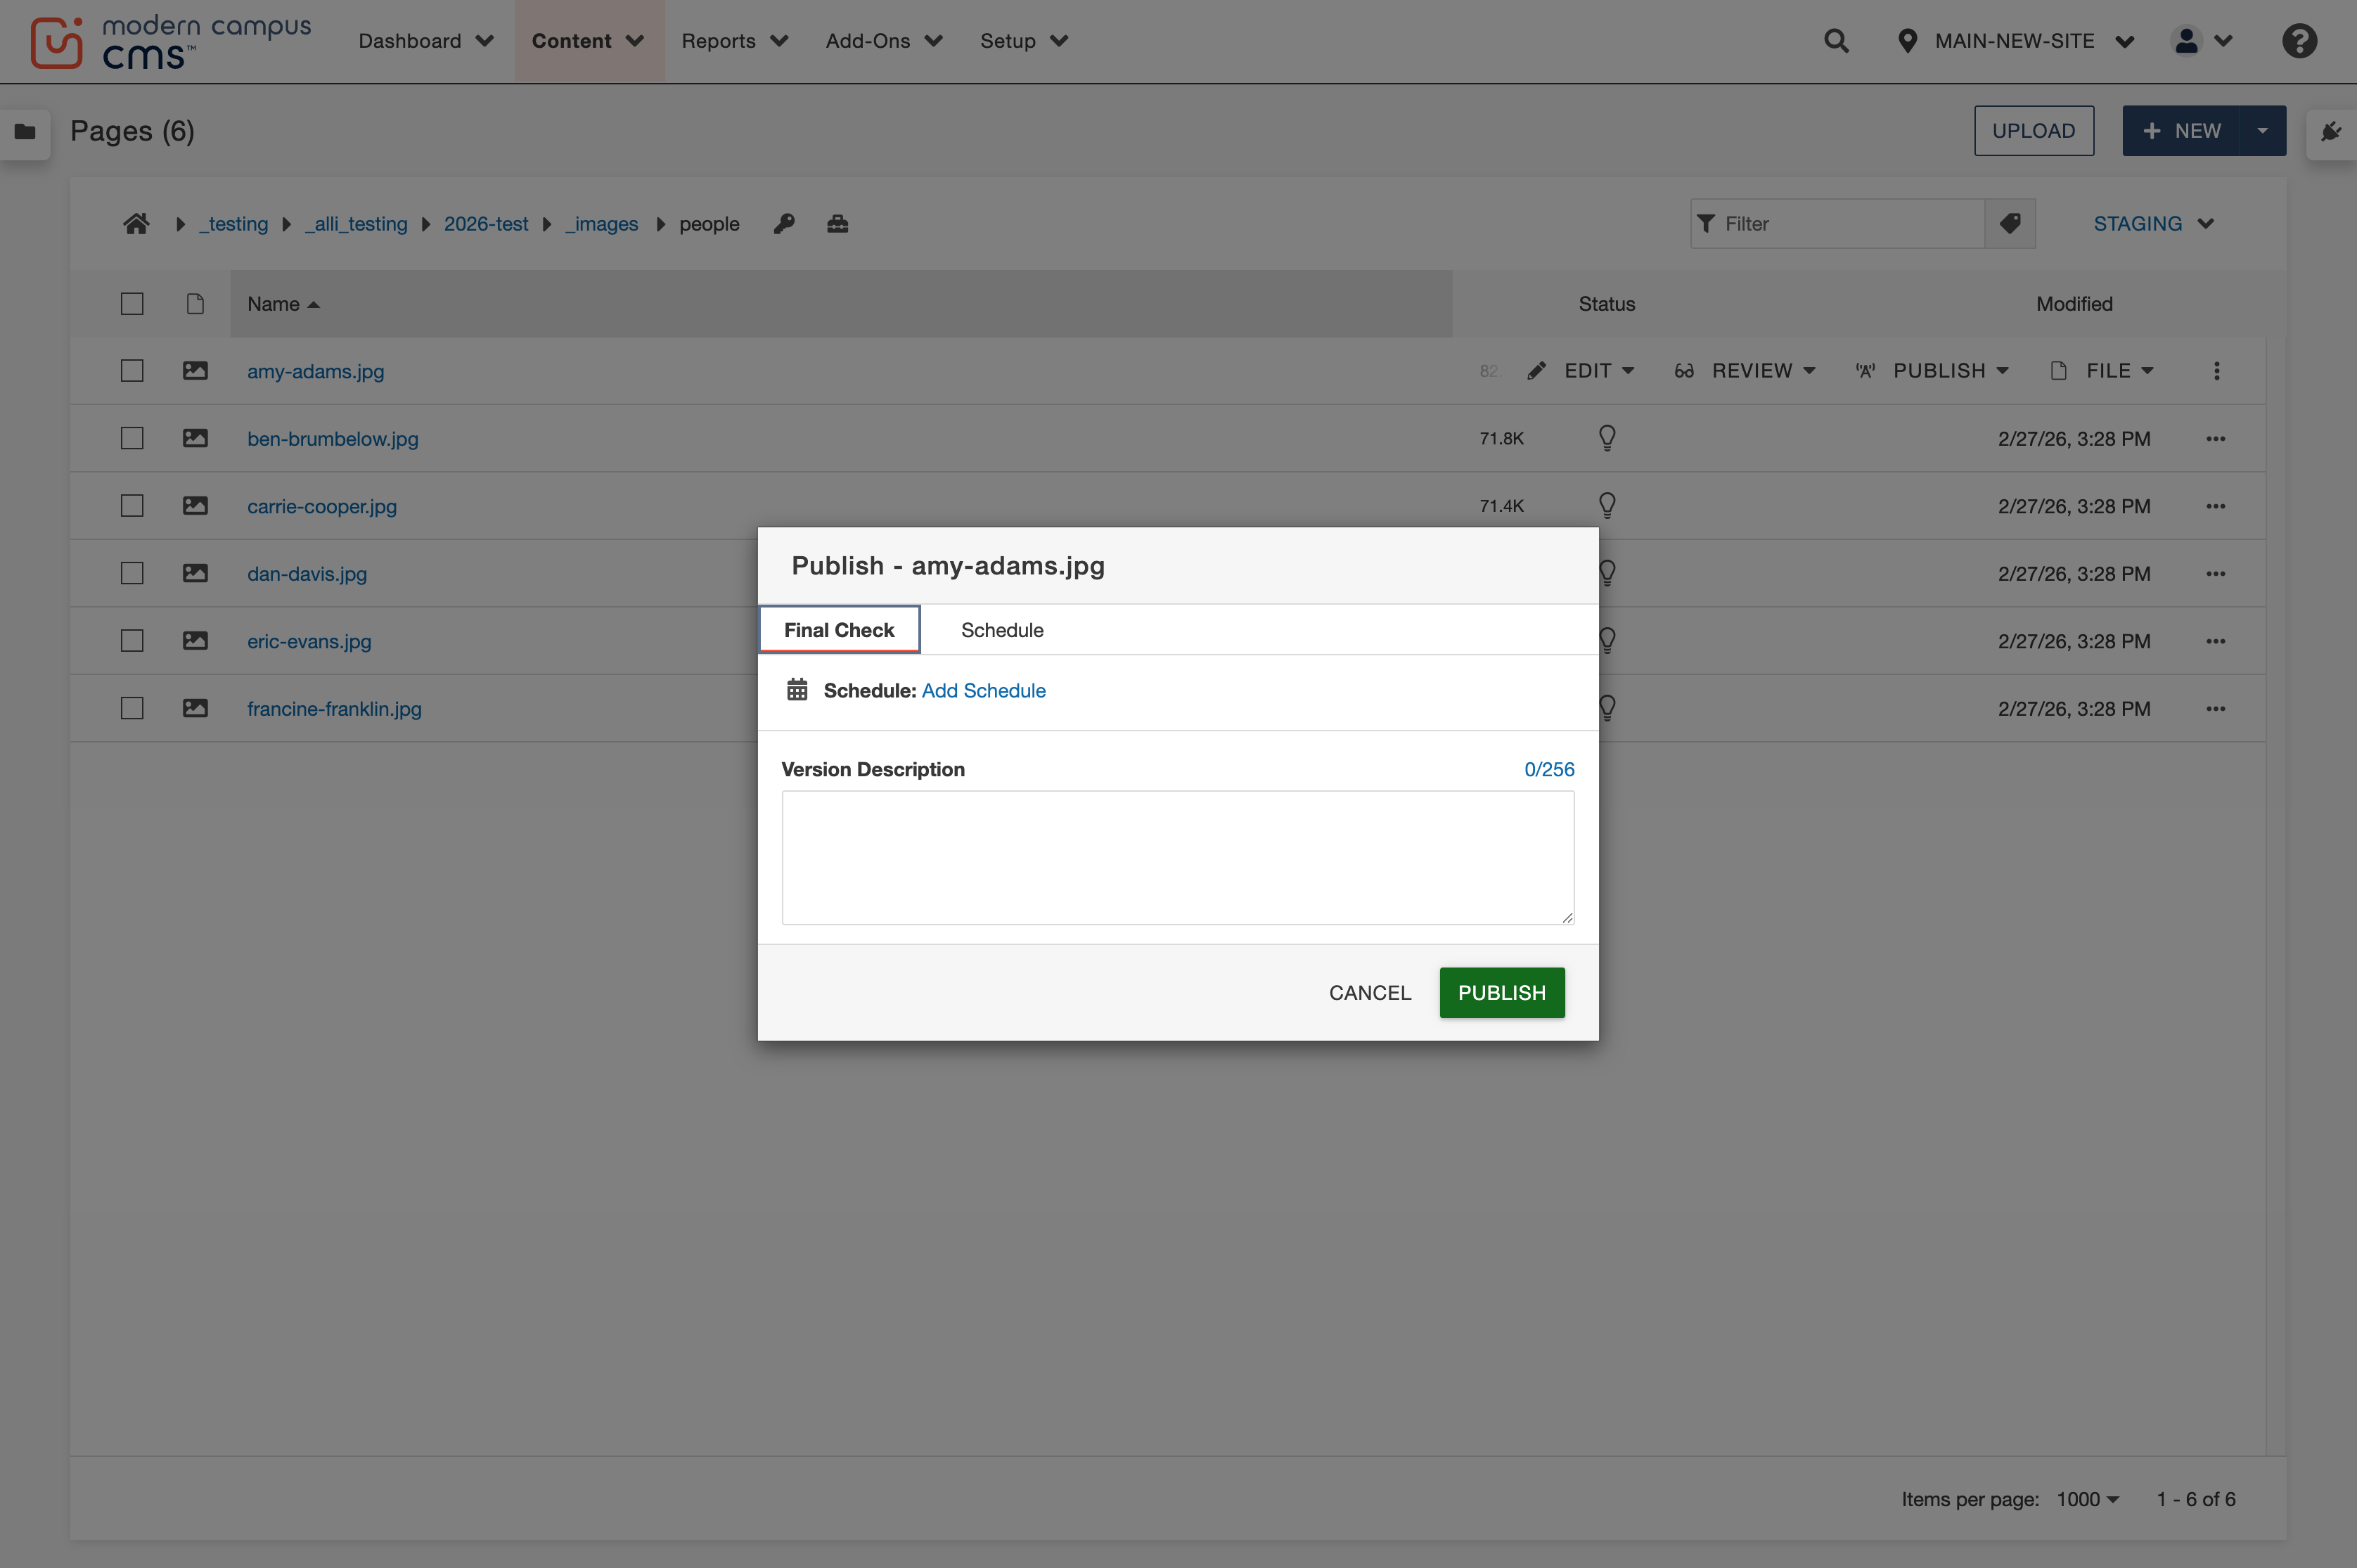Open more actions for francine-franklin.jpg row
The image size is (2357, 1568).
(2216, 709)
